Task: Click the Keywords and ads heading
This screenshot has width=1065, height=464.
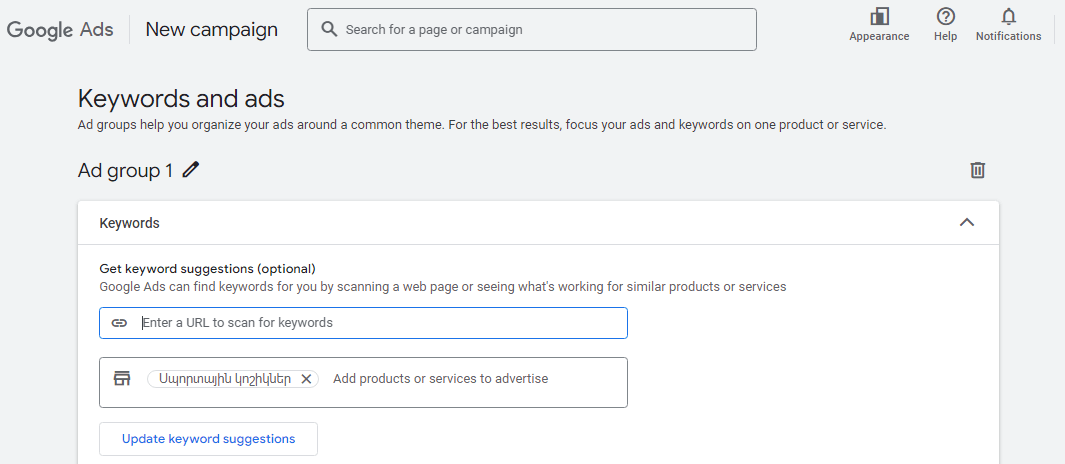Action: pos(181,99)
